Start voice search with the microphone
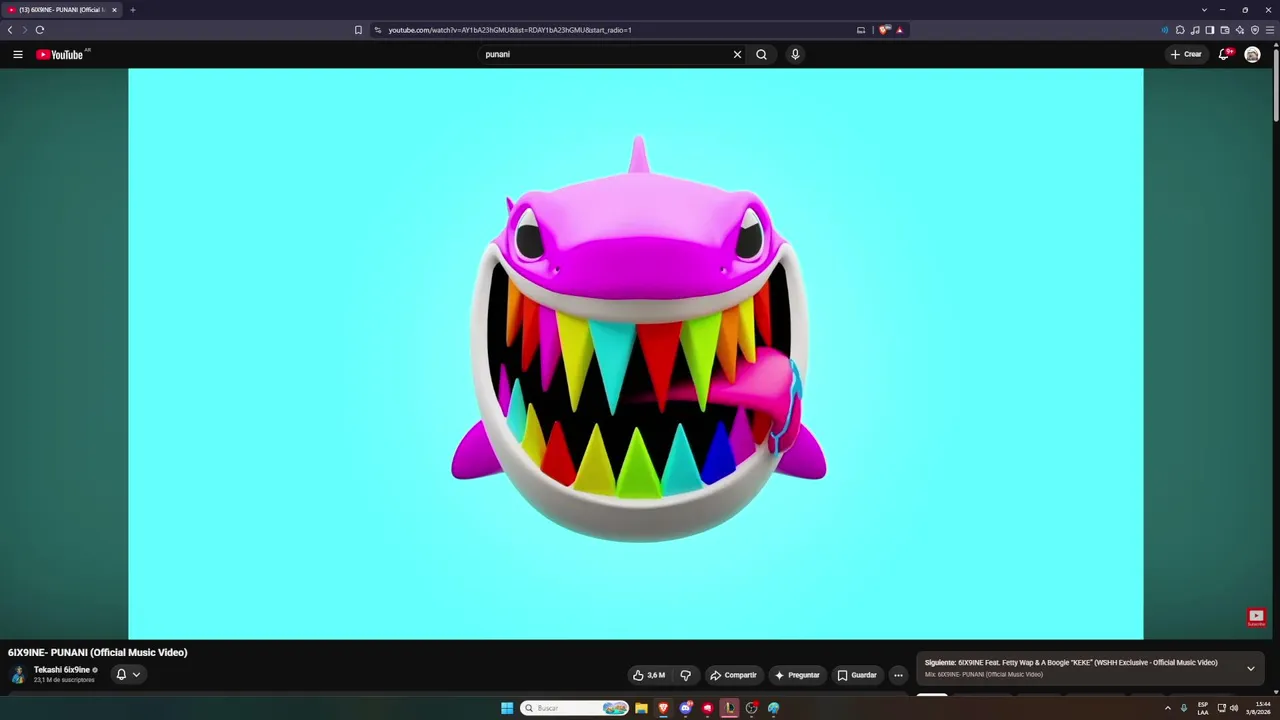Screen dimensions: 1280x720 coord(795,54)
